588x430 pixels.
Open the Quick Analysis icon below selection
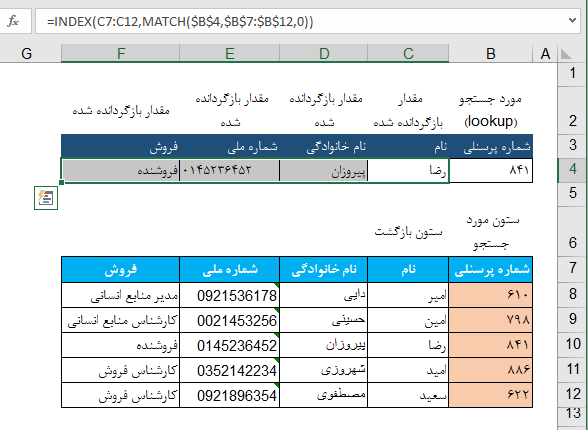point(46,198)
